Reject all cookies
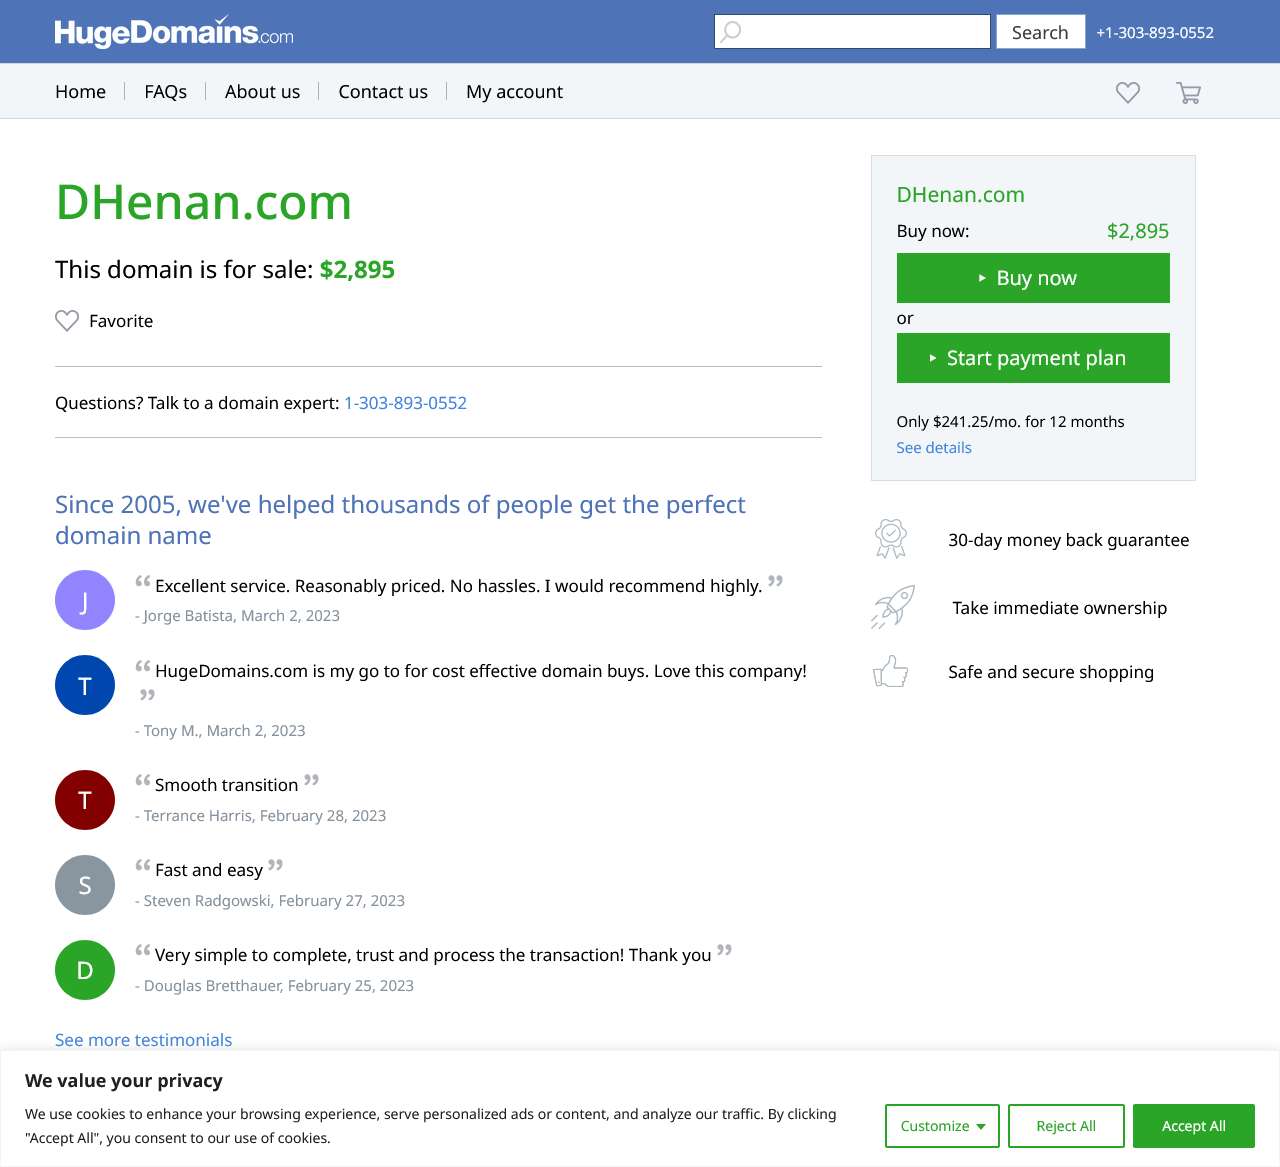This screenshot has width=1280, height=1167. (x=1066, y=1126)
